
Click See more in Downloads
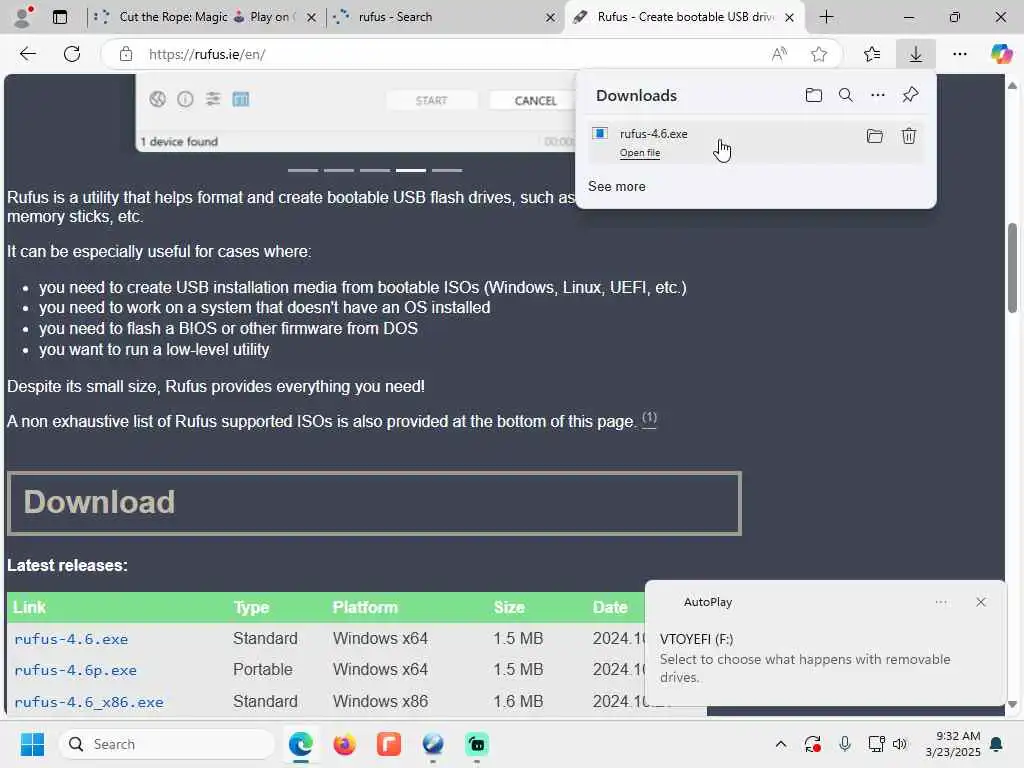pyautogui.click(x=616, y=186)
